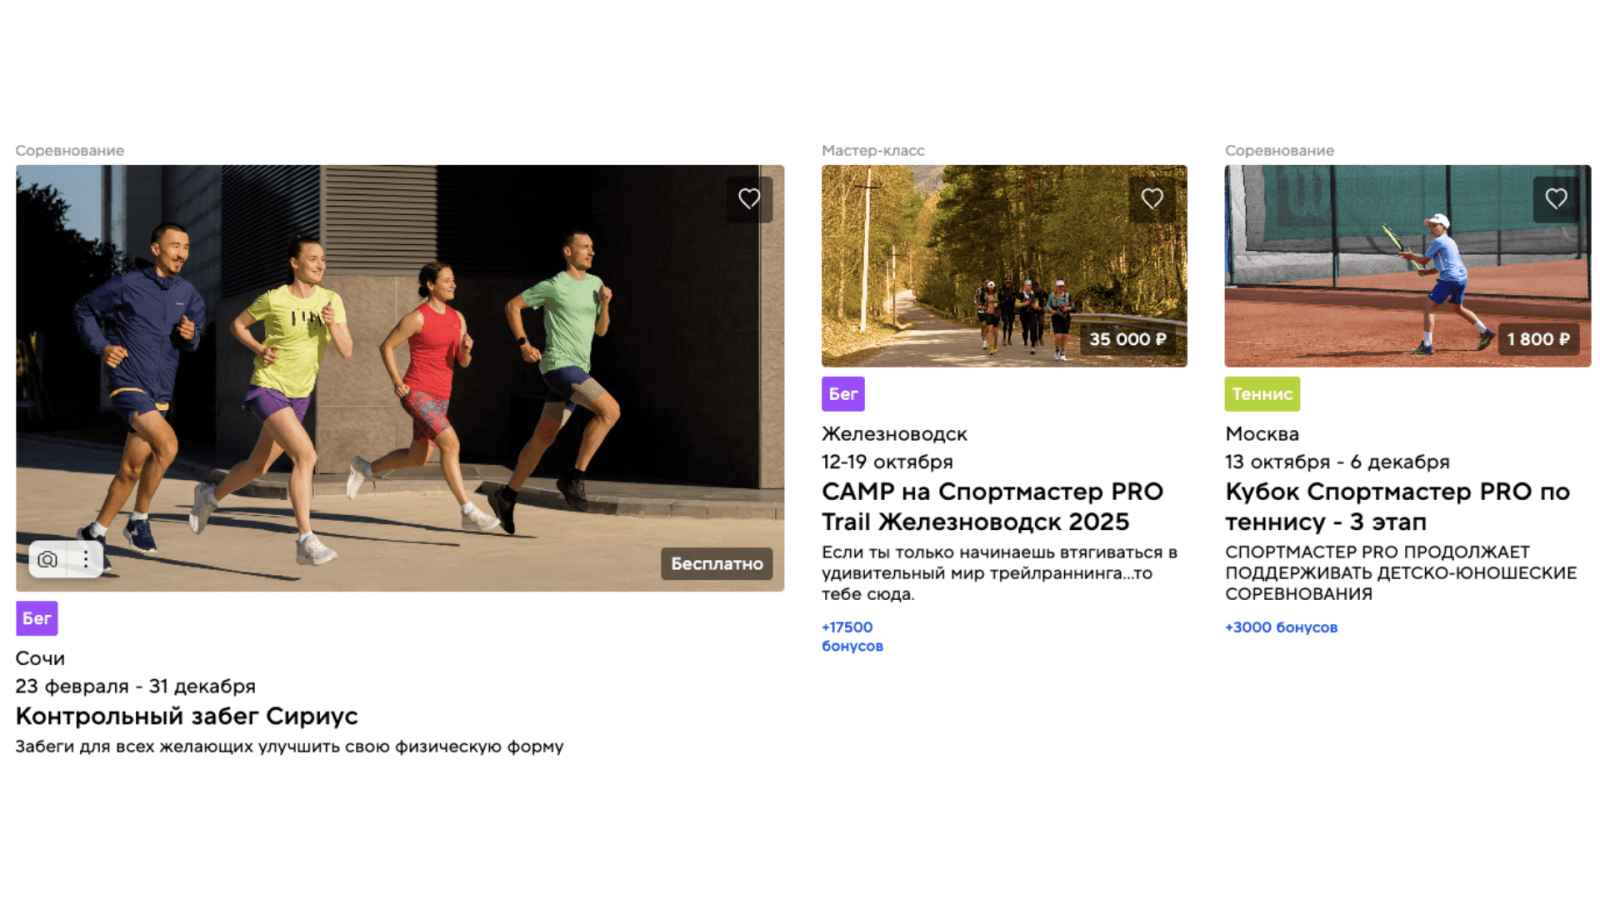Click the date 12-19 октября
The image size is (1600, 900).
(887, 462)
